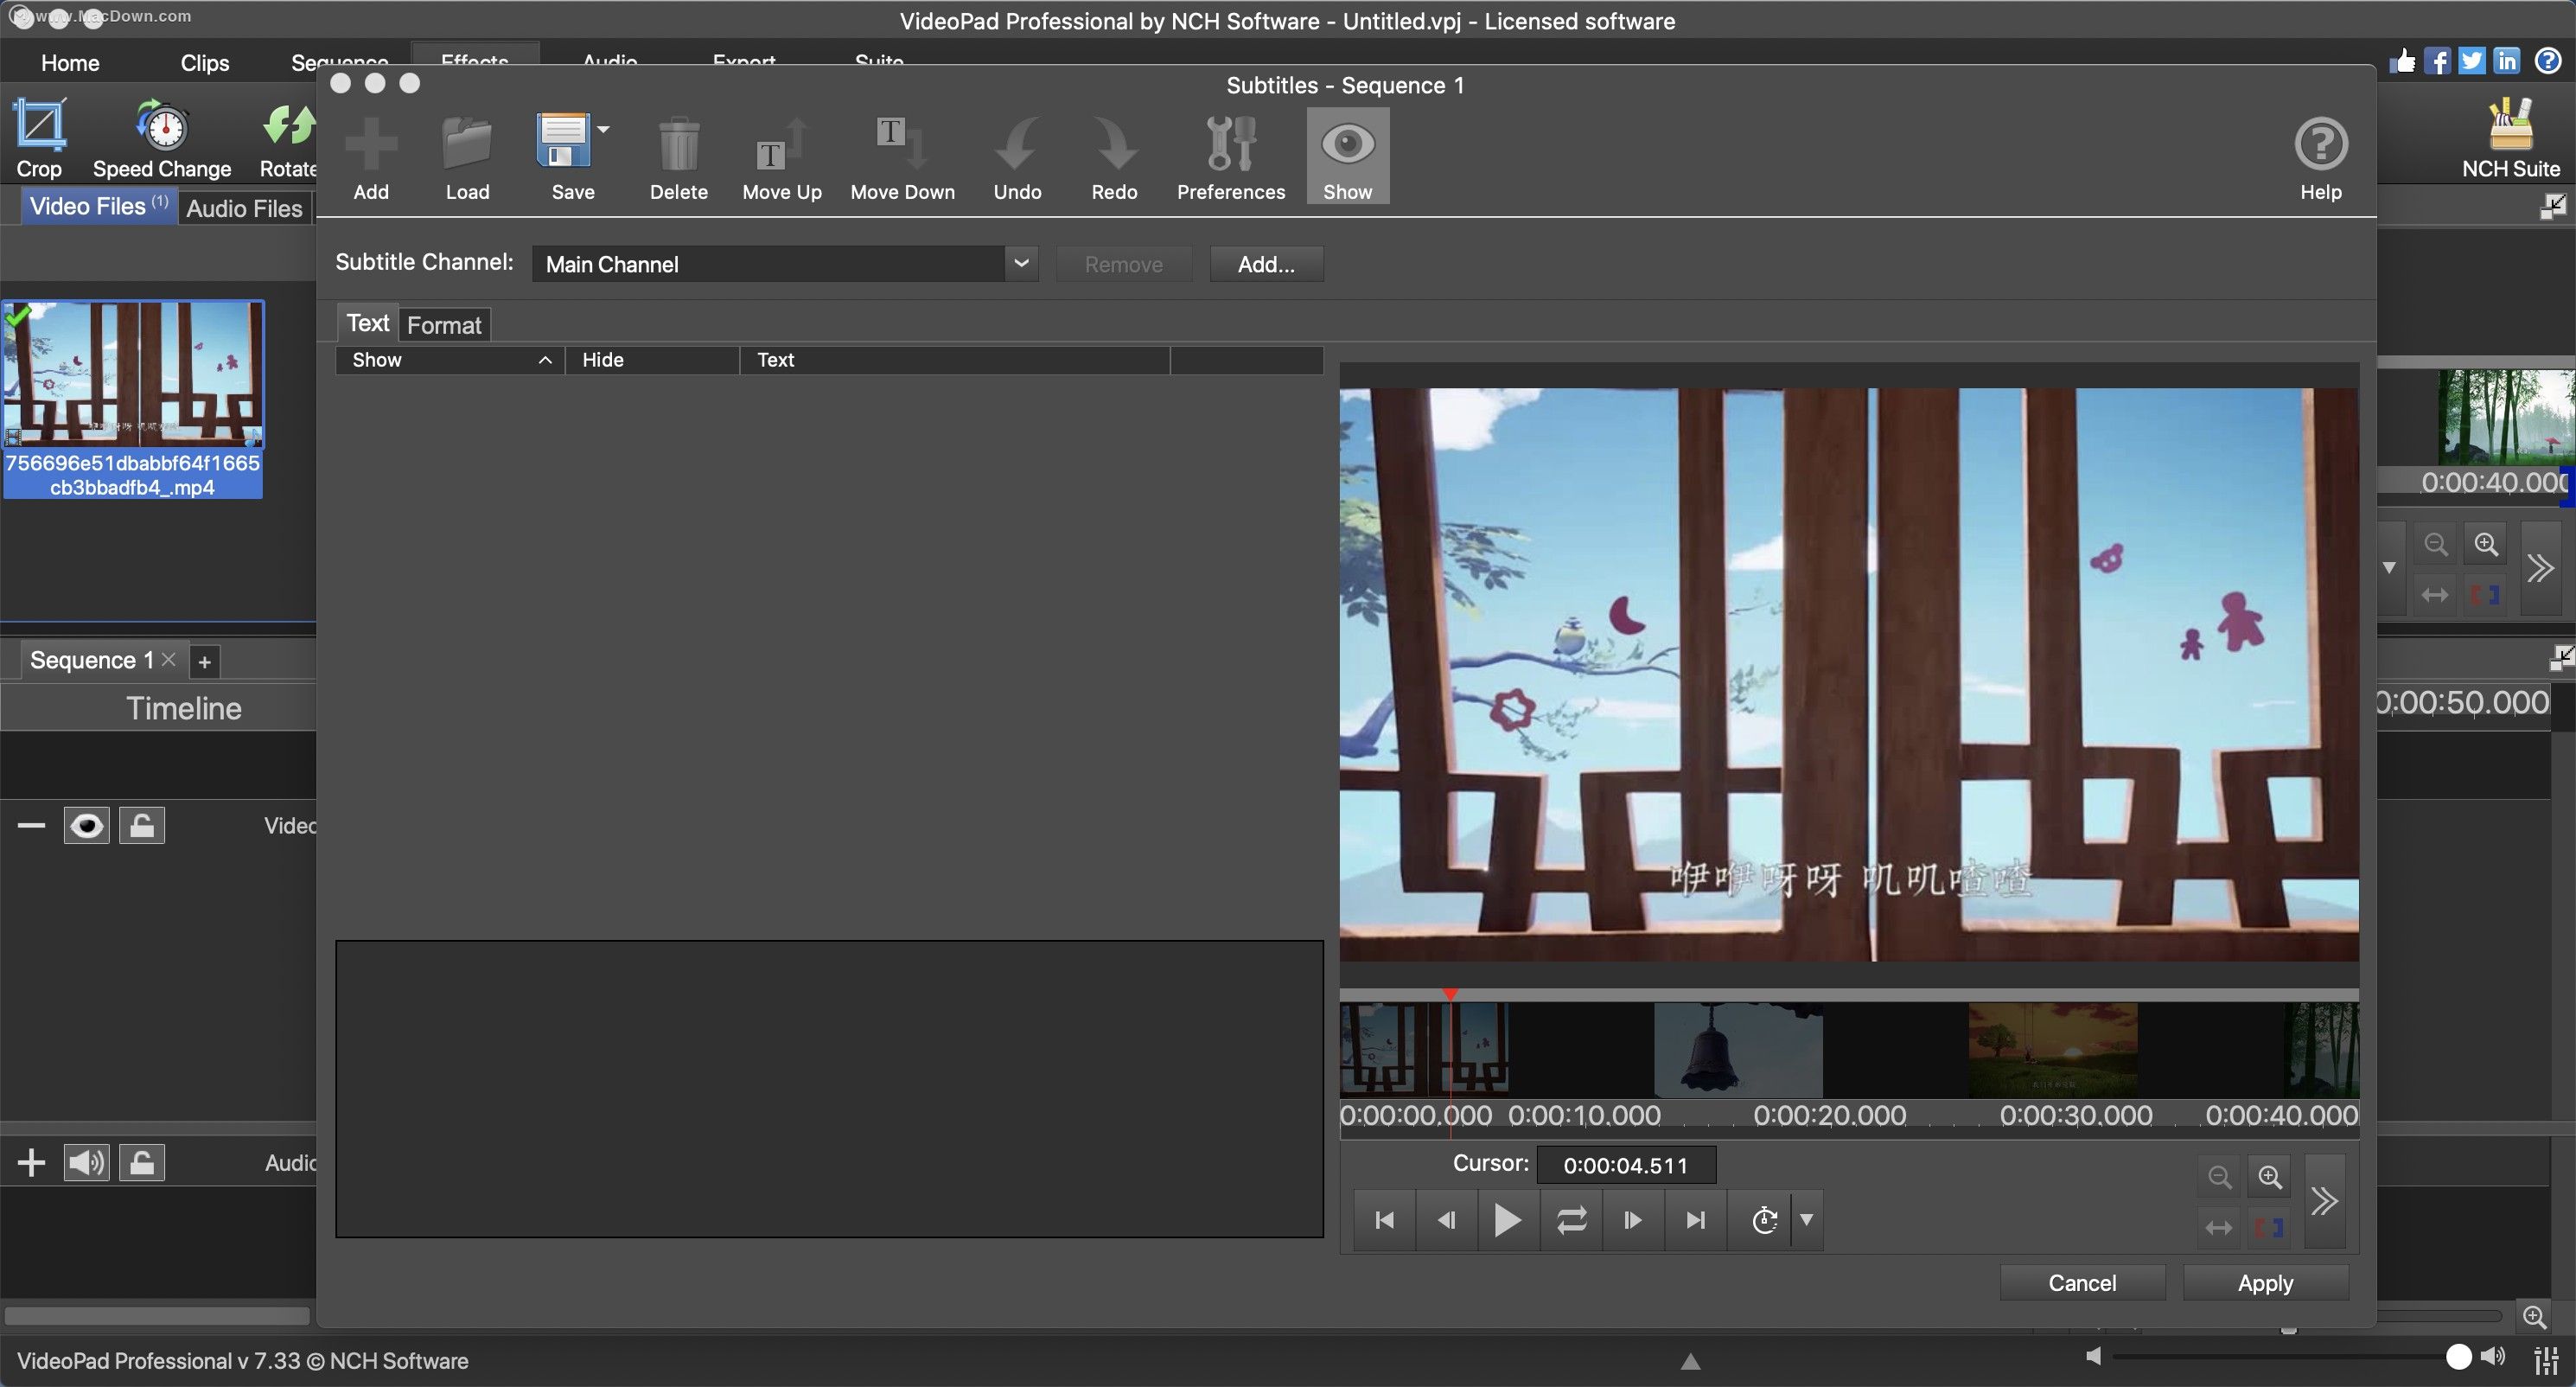Toggle the audio track lock

(x=142, y=1162)
